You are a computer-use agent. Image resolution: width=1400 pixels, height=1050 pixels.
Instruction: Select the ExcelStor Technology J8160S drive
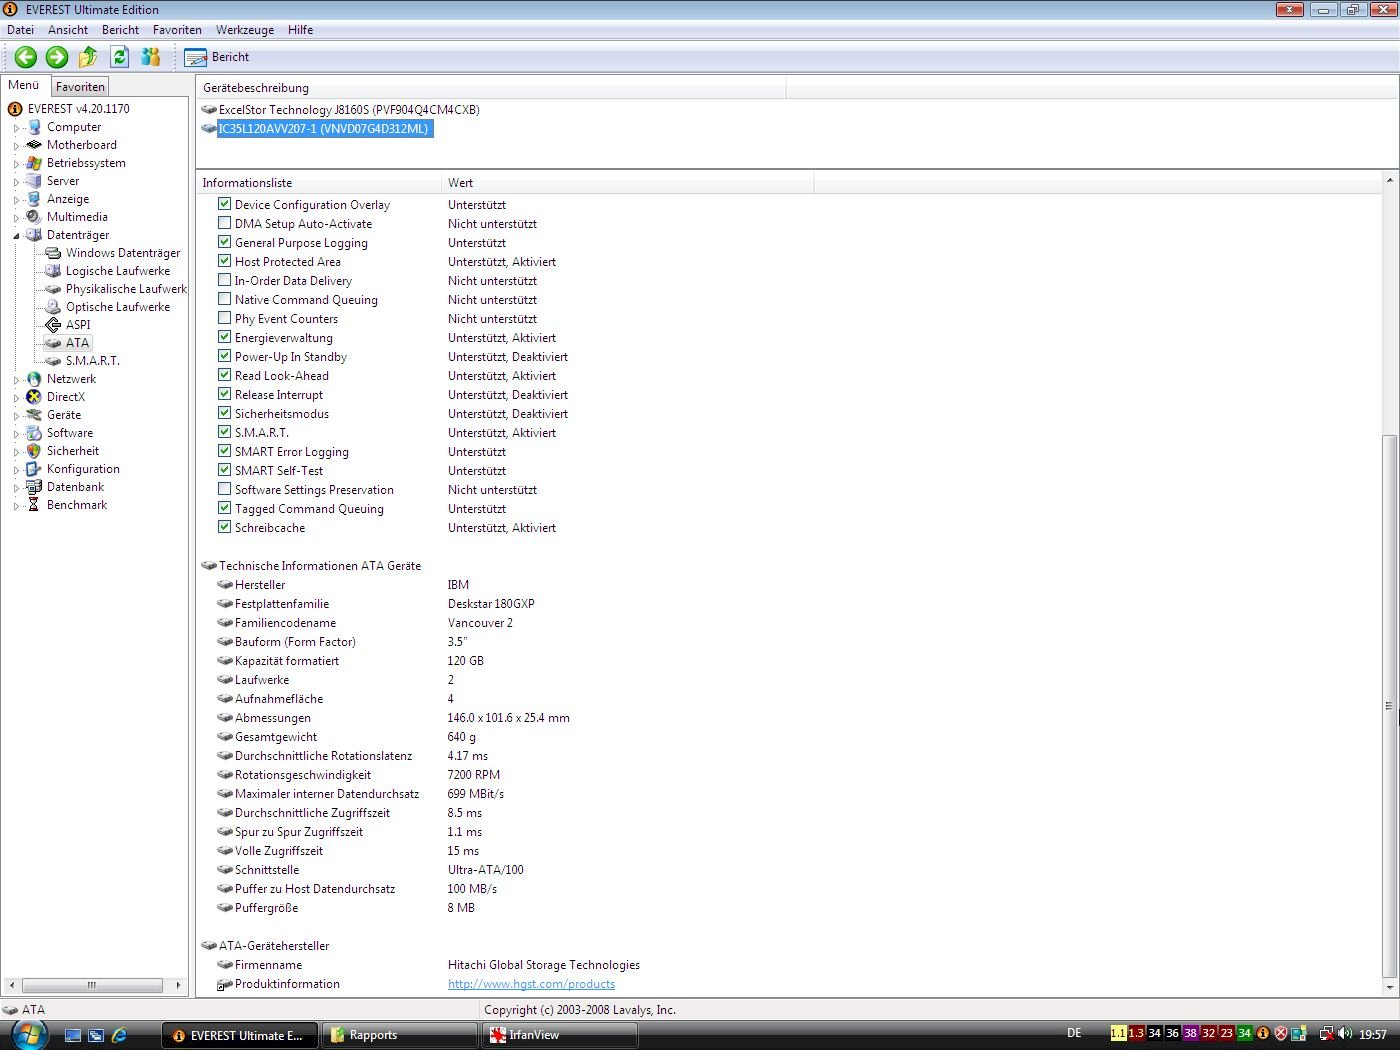(x=348, y=110)
